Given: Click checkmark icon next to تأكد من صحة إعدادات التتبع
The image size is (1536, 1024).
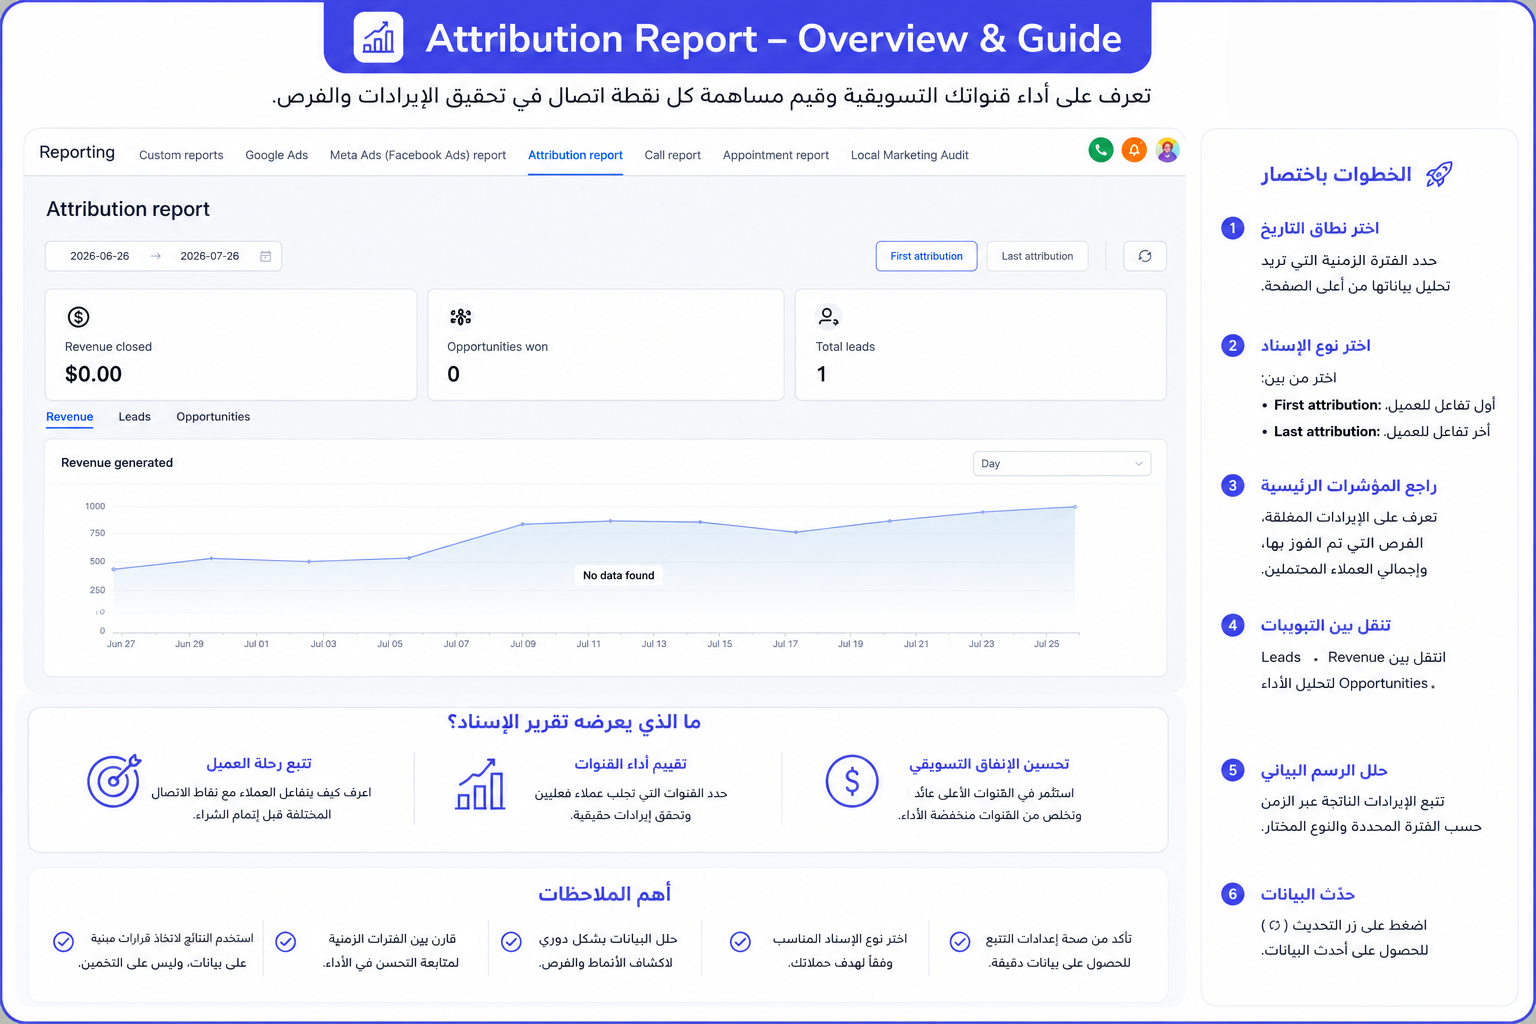Looking at the screenshot, I should coord(960,941).
